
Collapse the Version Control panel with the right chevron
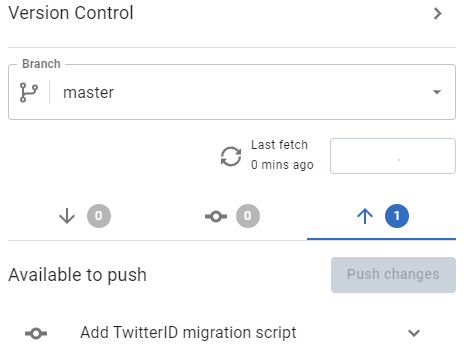[438, 14]
